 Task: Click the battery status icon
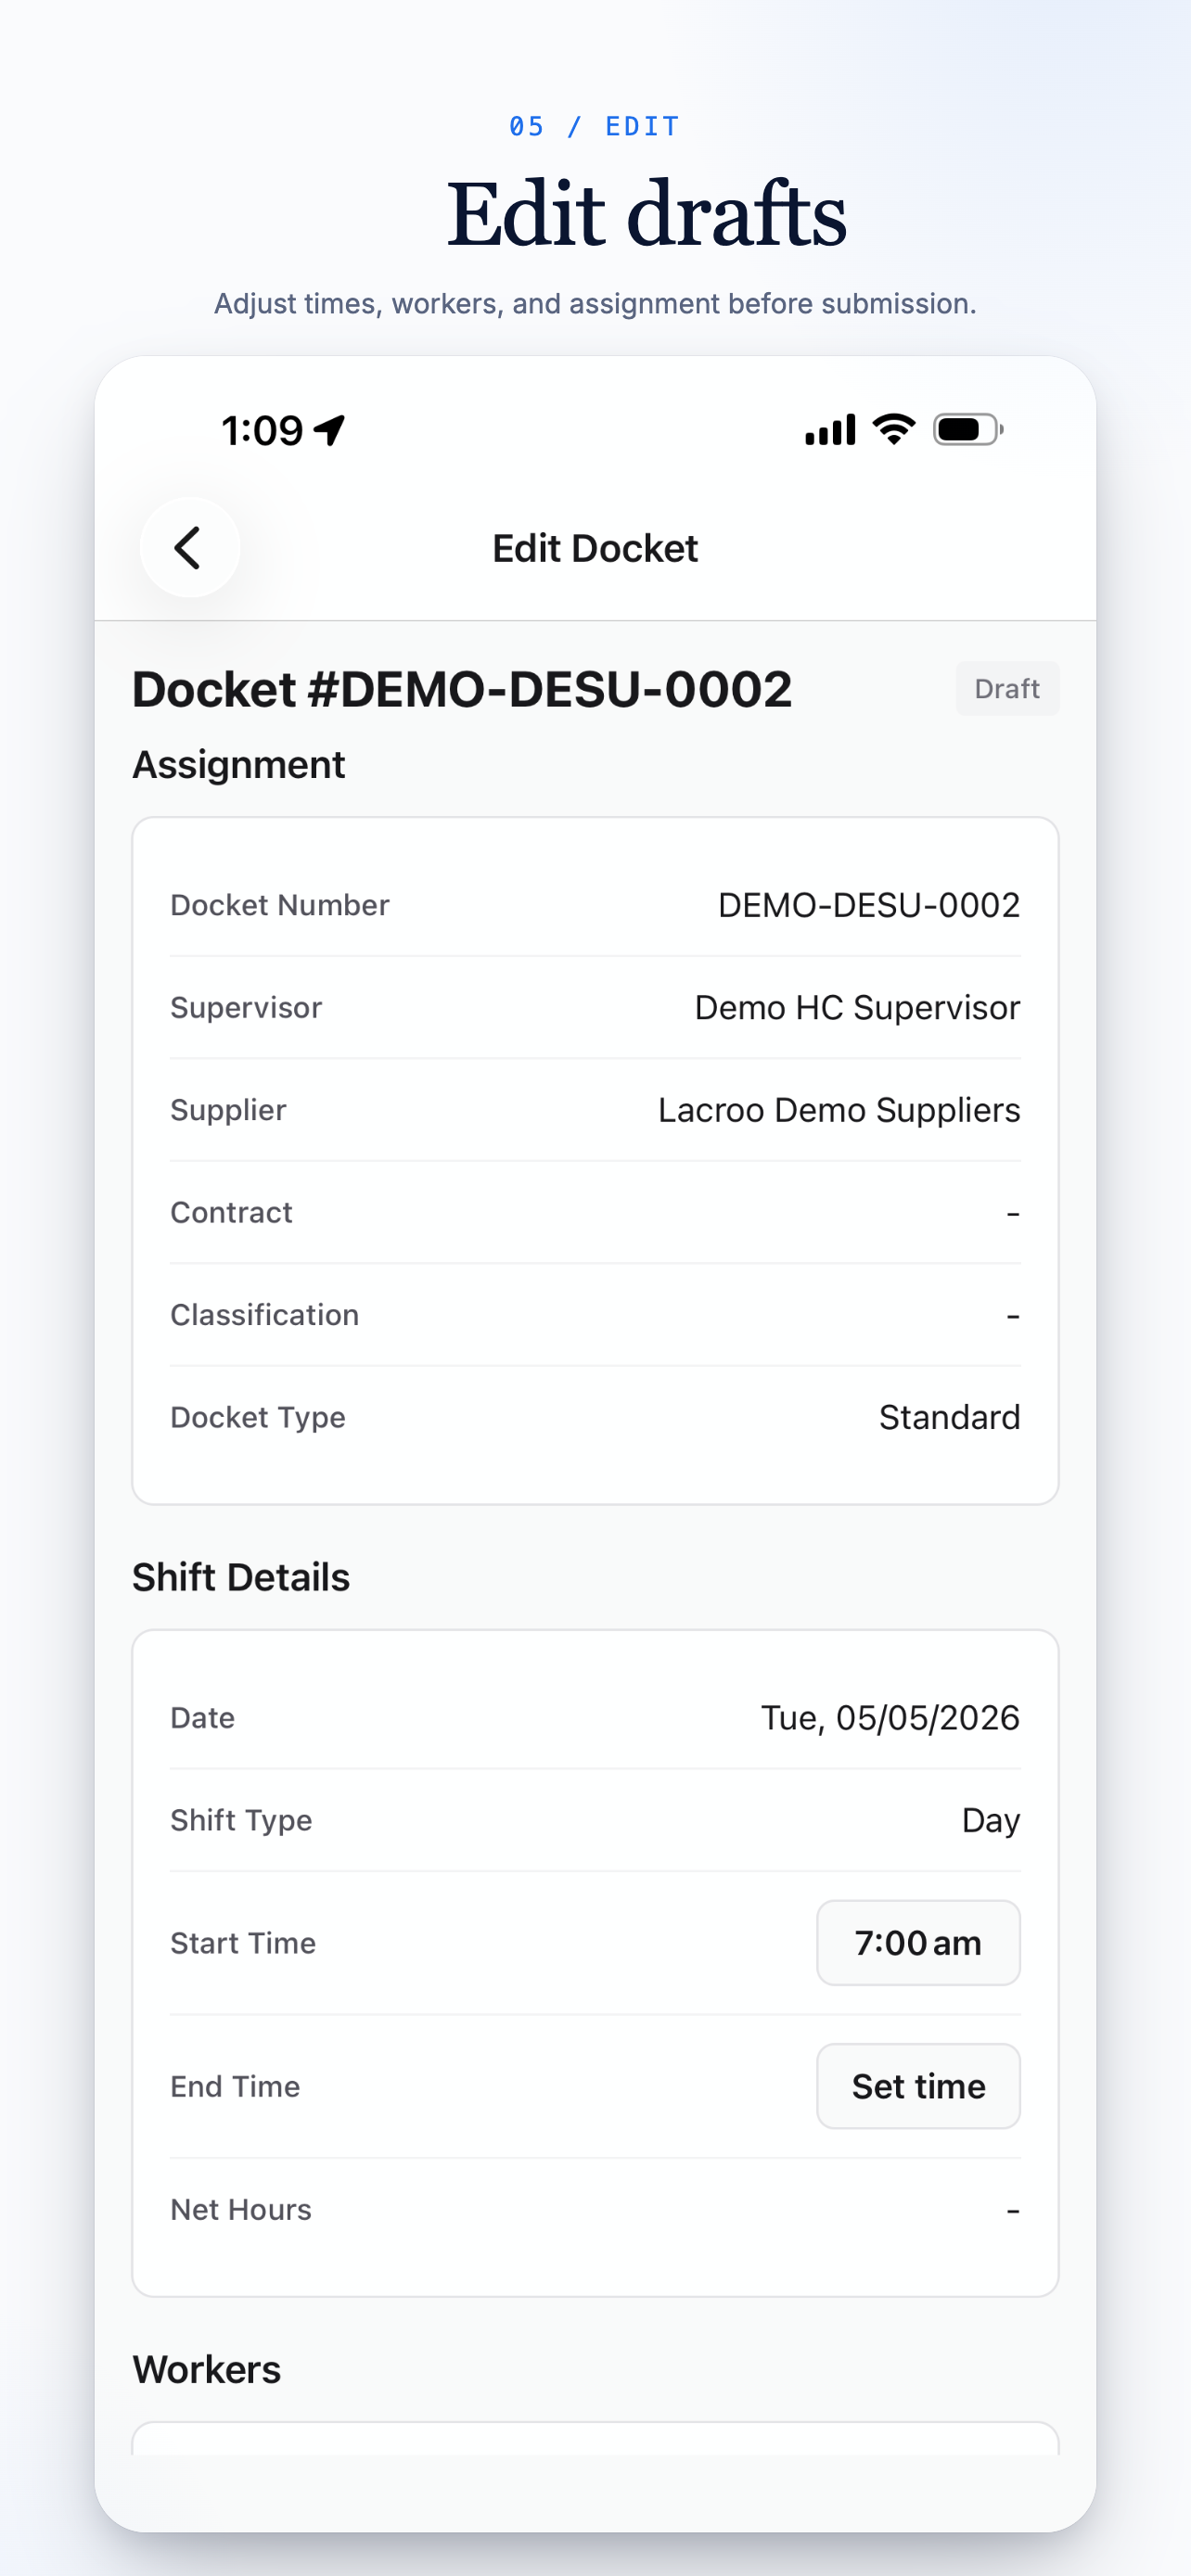(x=968, y=430)
